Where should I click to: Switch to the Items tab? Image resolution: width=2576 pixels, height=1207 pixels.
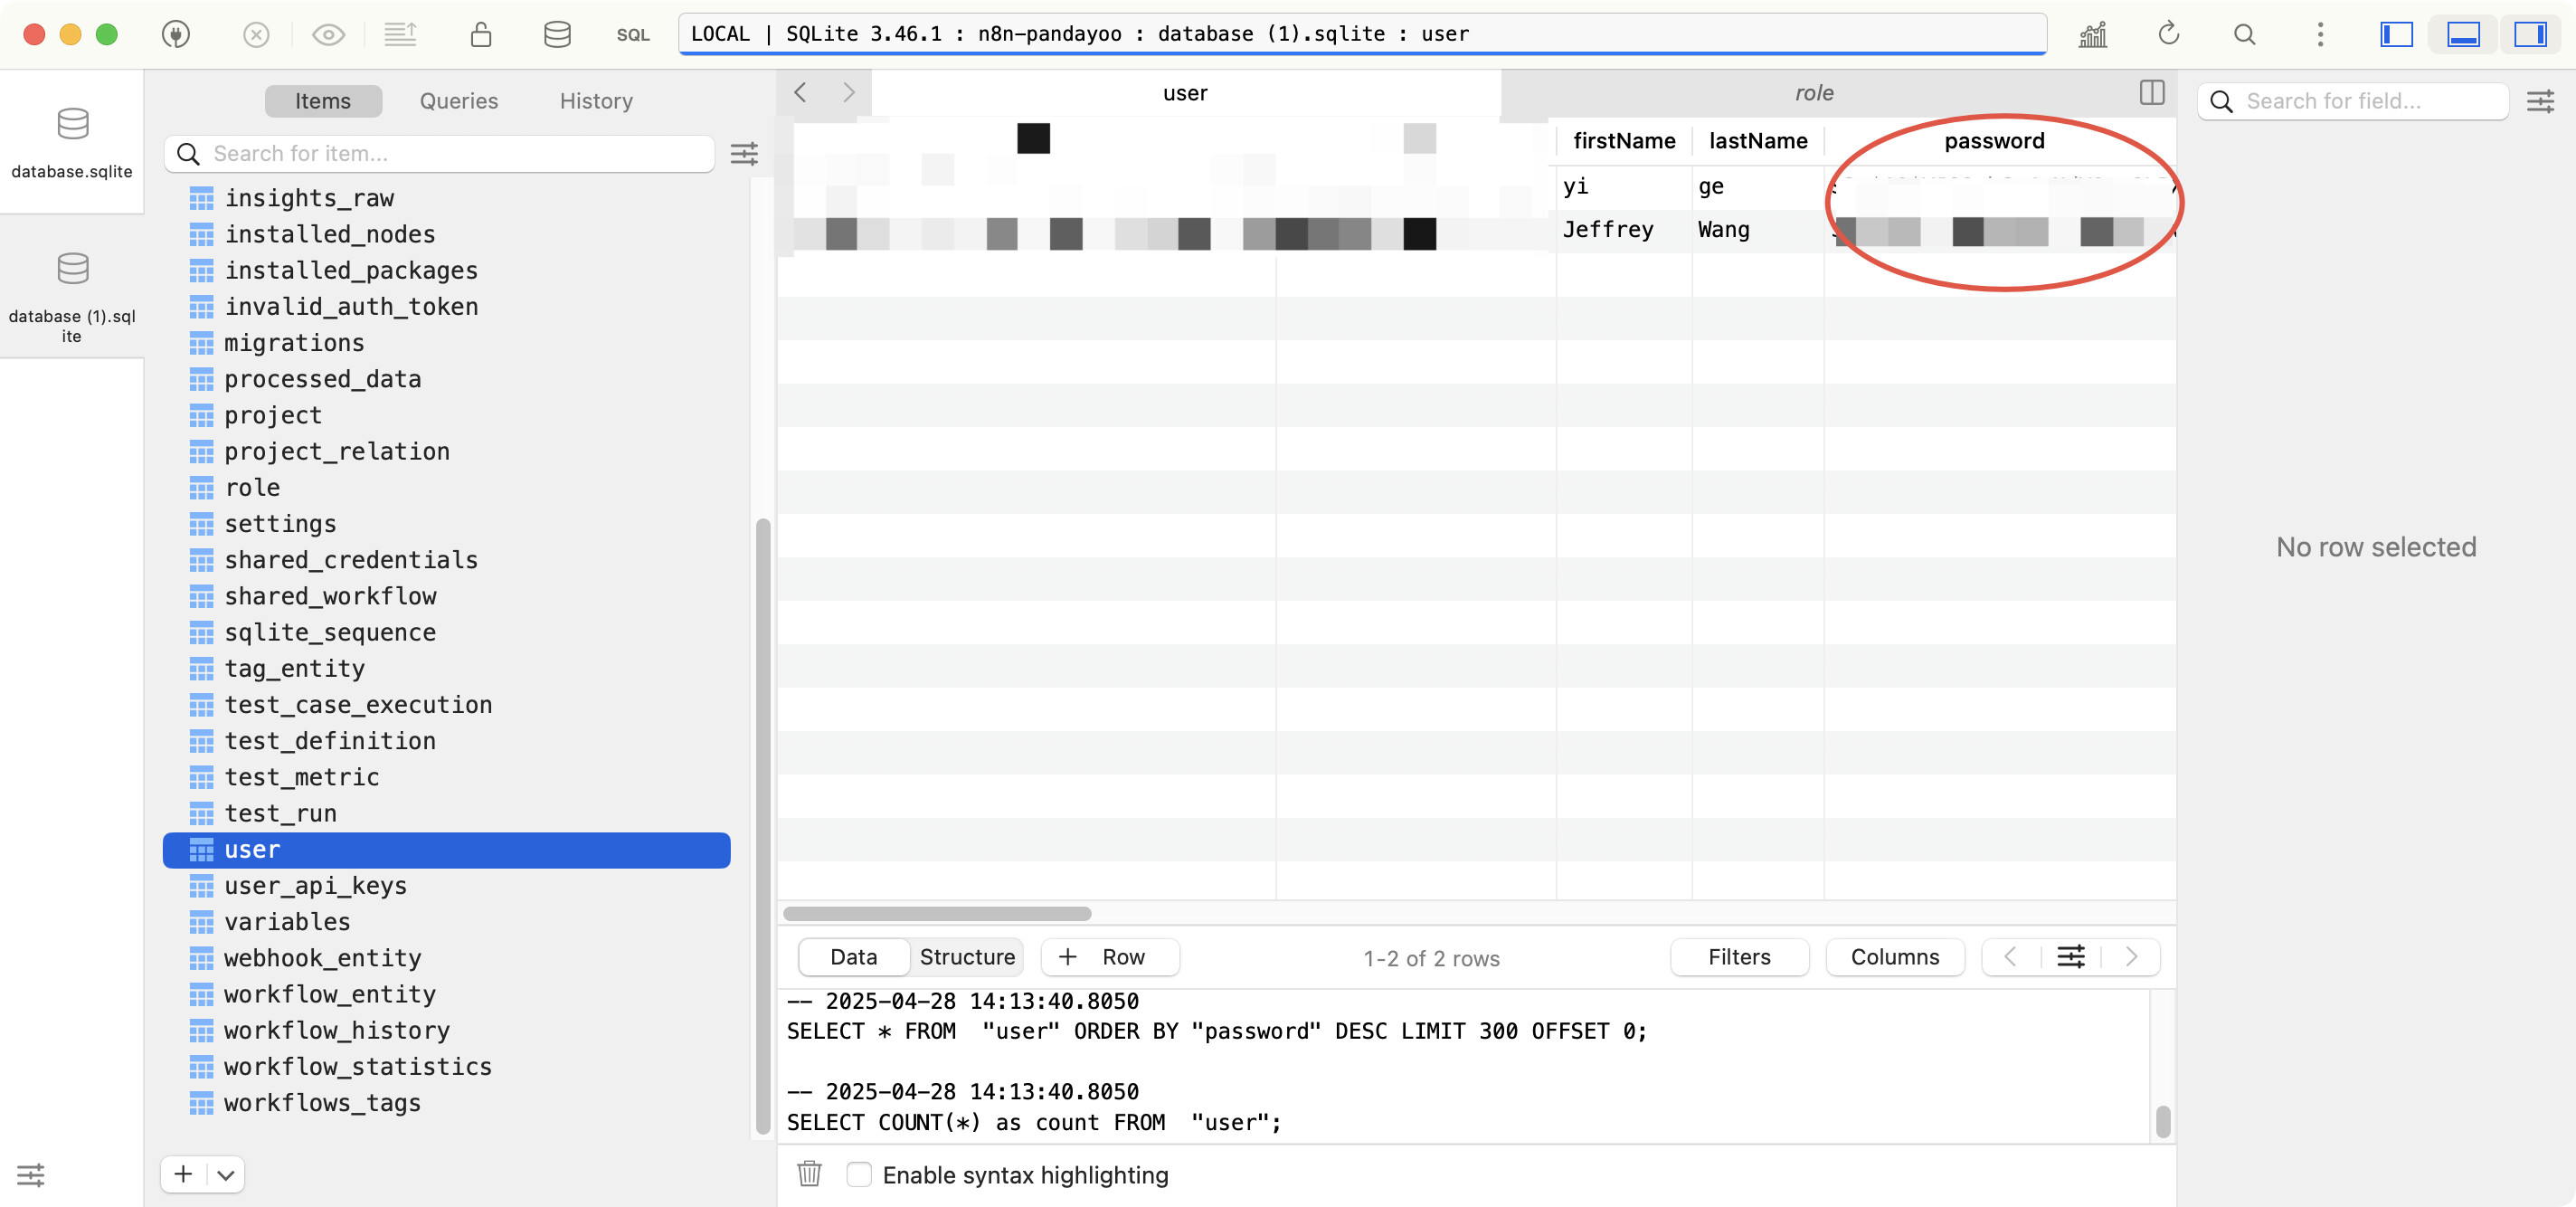[323, 100]
